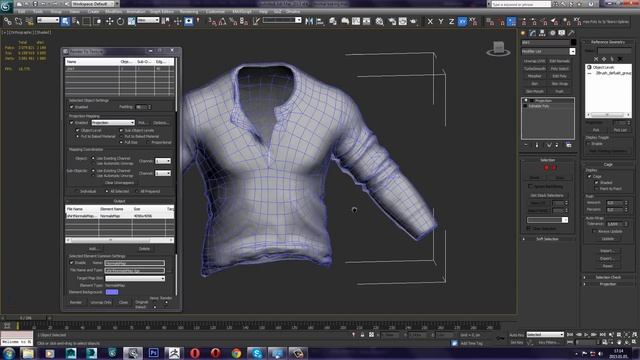
Task: Toggle Sub-Object Levels checkbox
Action: click(x=121, y=130)
